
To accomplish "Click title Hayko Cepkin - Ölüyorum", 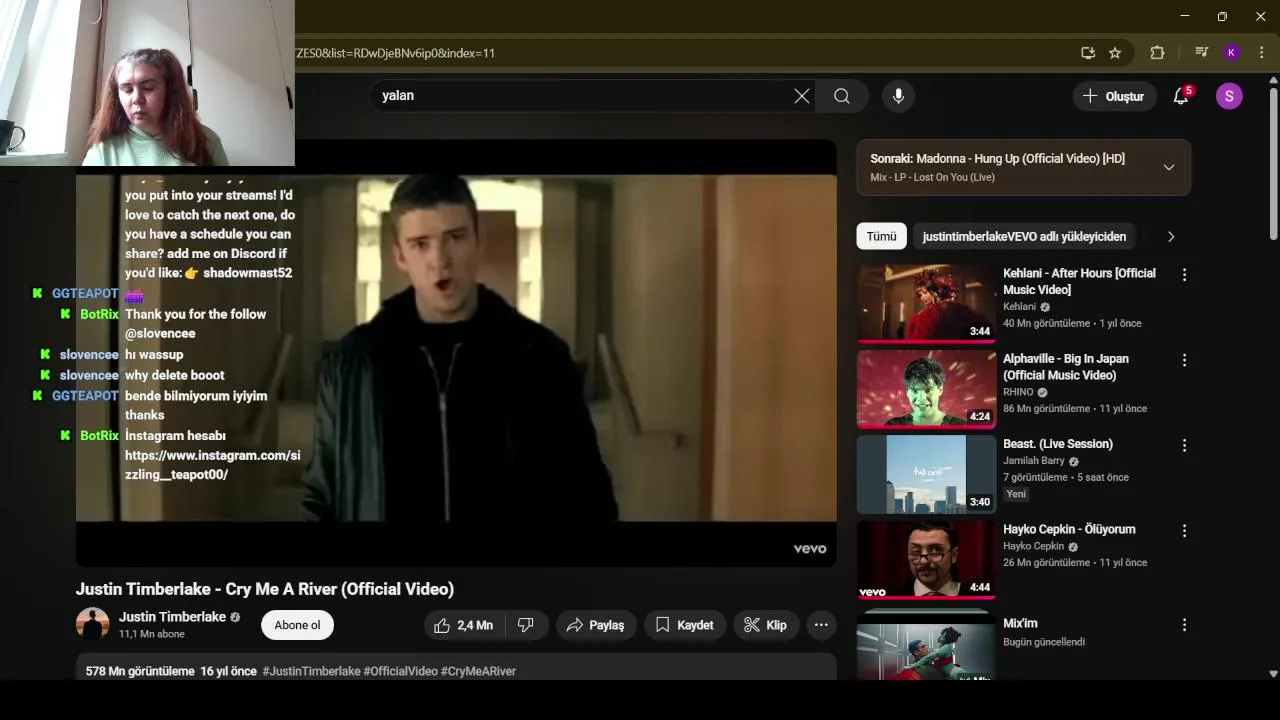I will pyautogui.click(x=1069, y=529).
